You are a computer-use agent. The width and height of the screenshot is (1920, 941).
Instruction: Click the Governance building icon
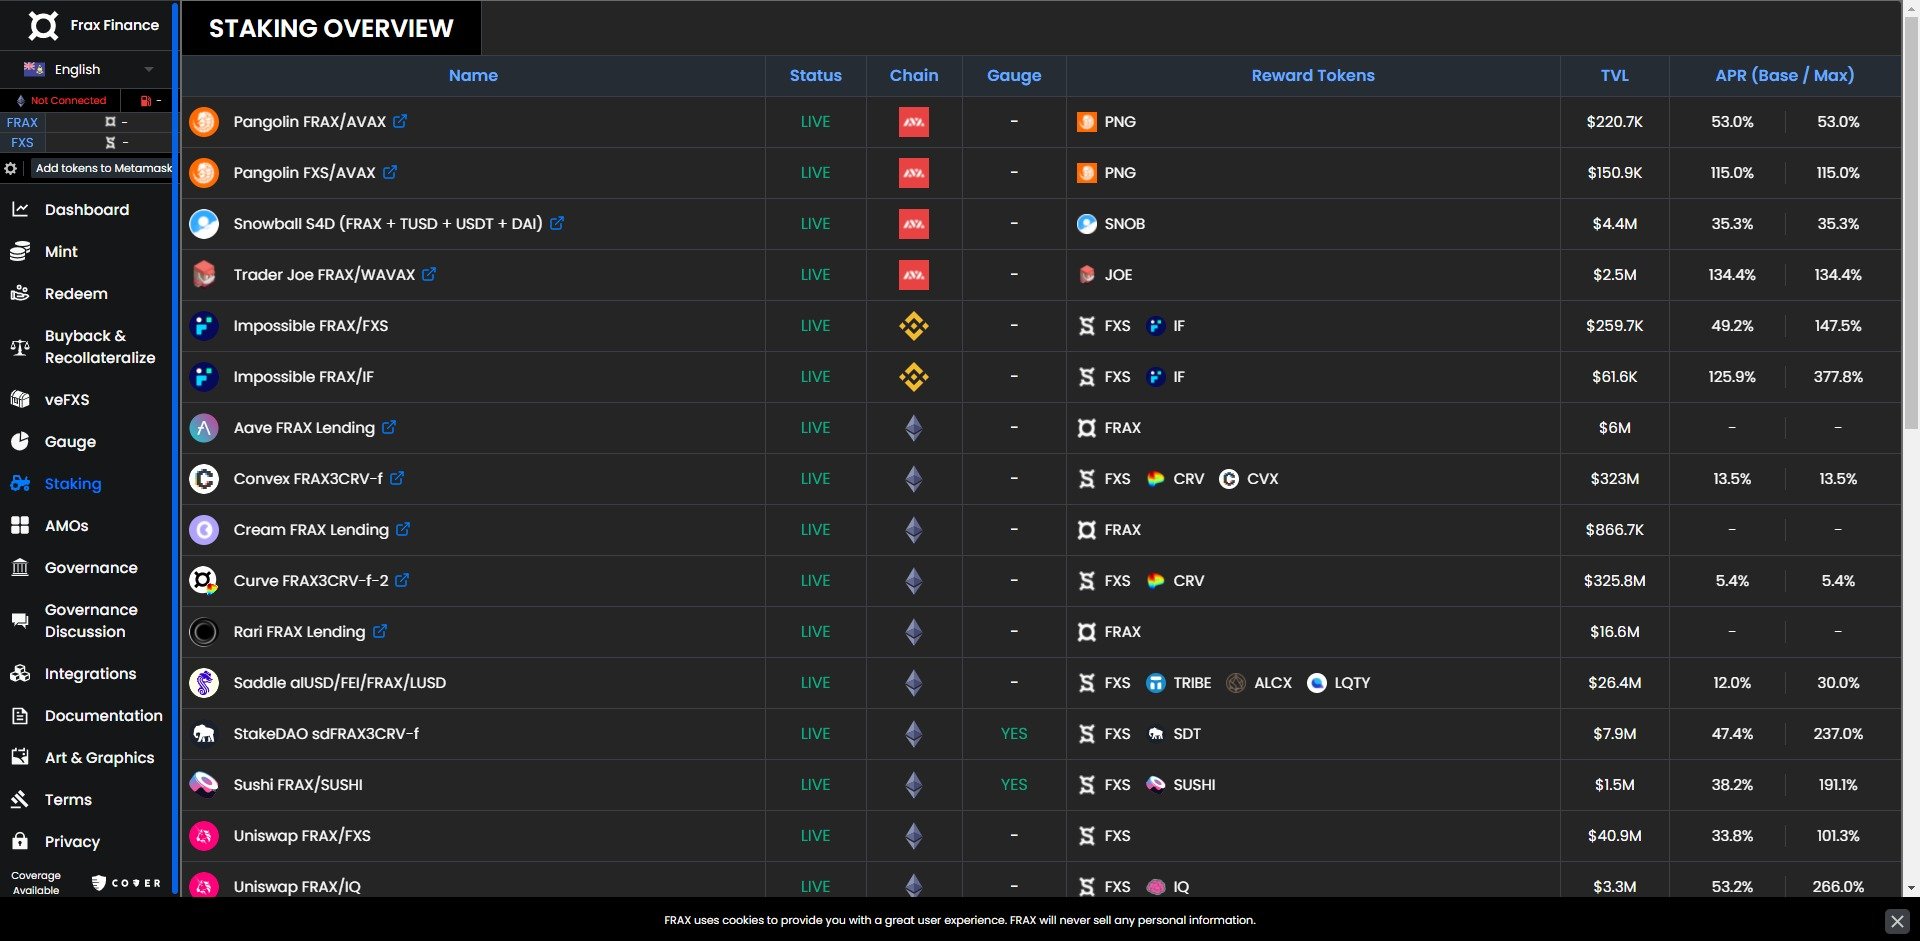[20, 567]
